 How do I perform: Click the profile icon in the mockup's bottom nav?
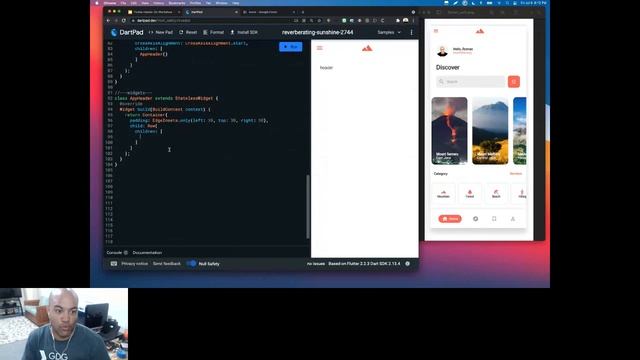[513, 219]
